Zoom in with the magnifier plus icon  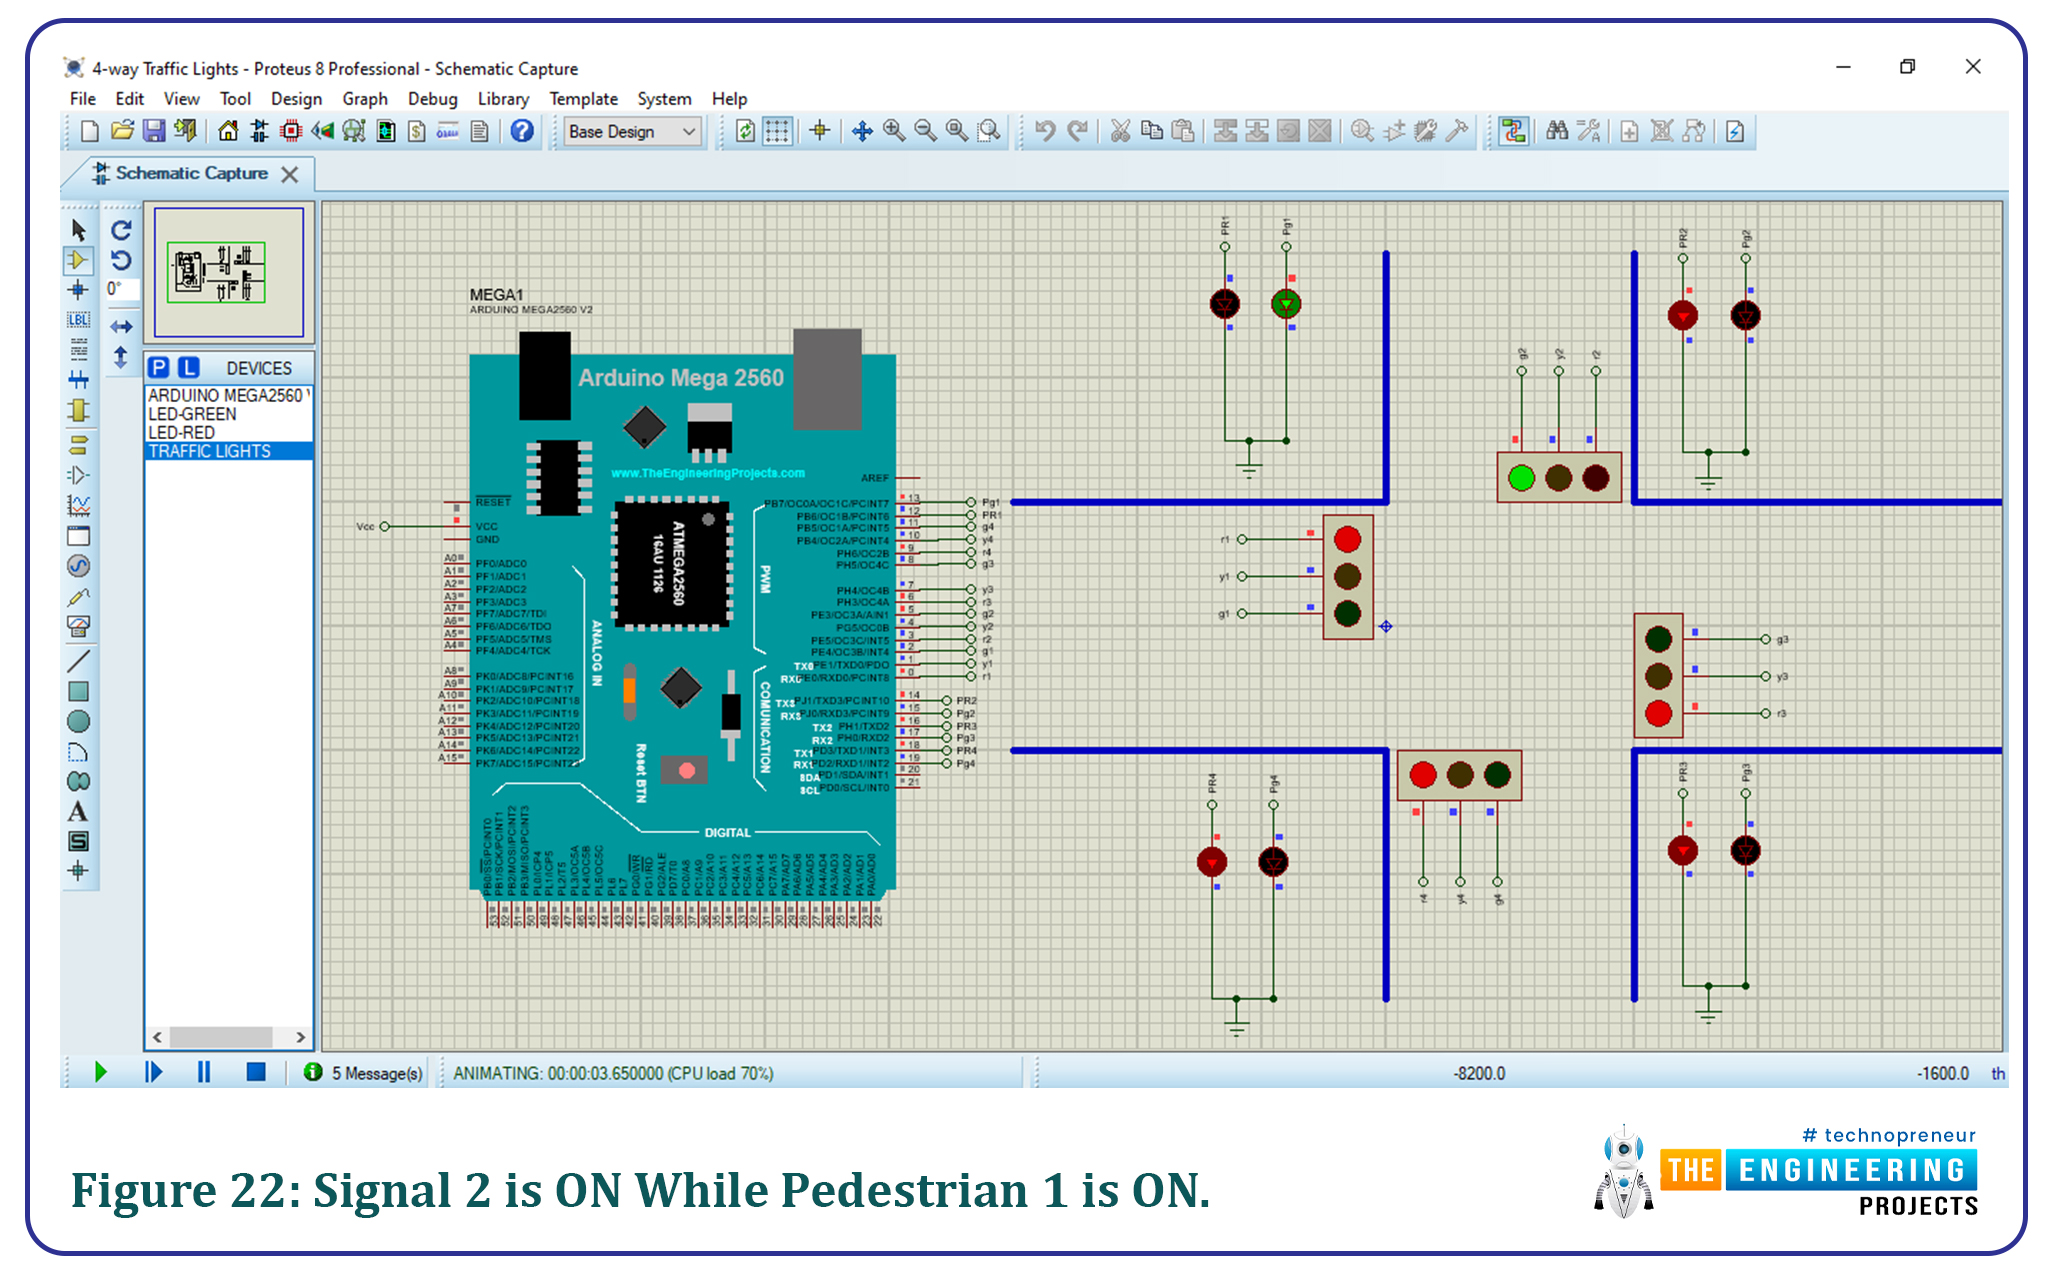point(894,131)
